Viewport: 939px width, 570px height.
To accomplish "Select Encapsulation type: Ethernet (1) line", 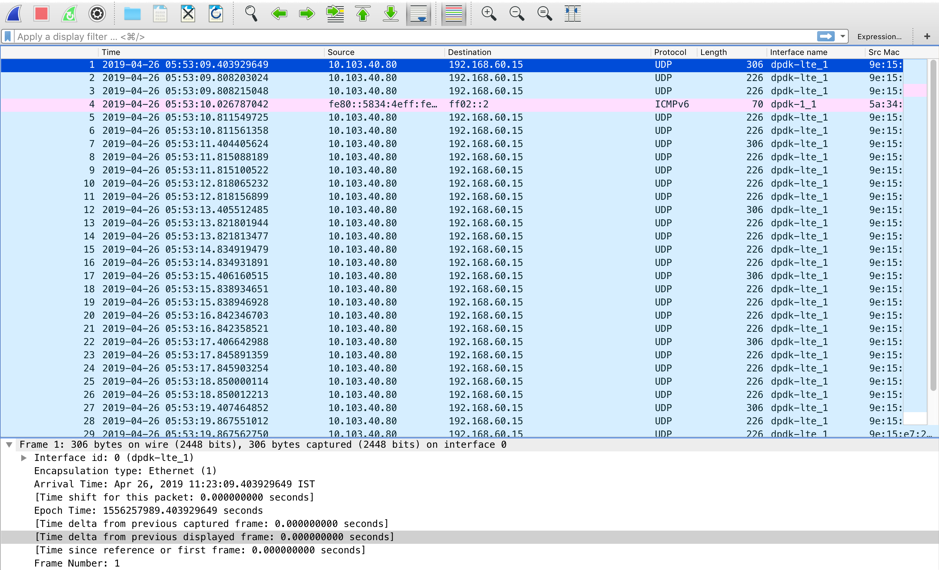I will click(x=125, y=471).
